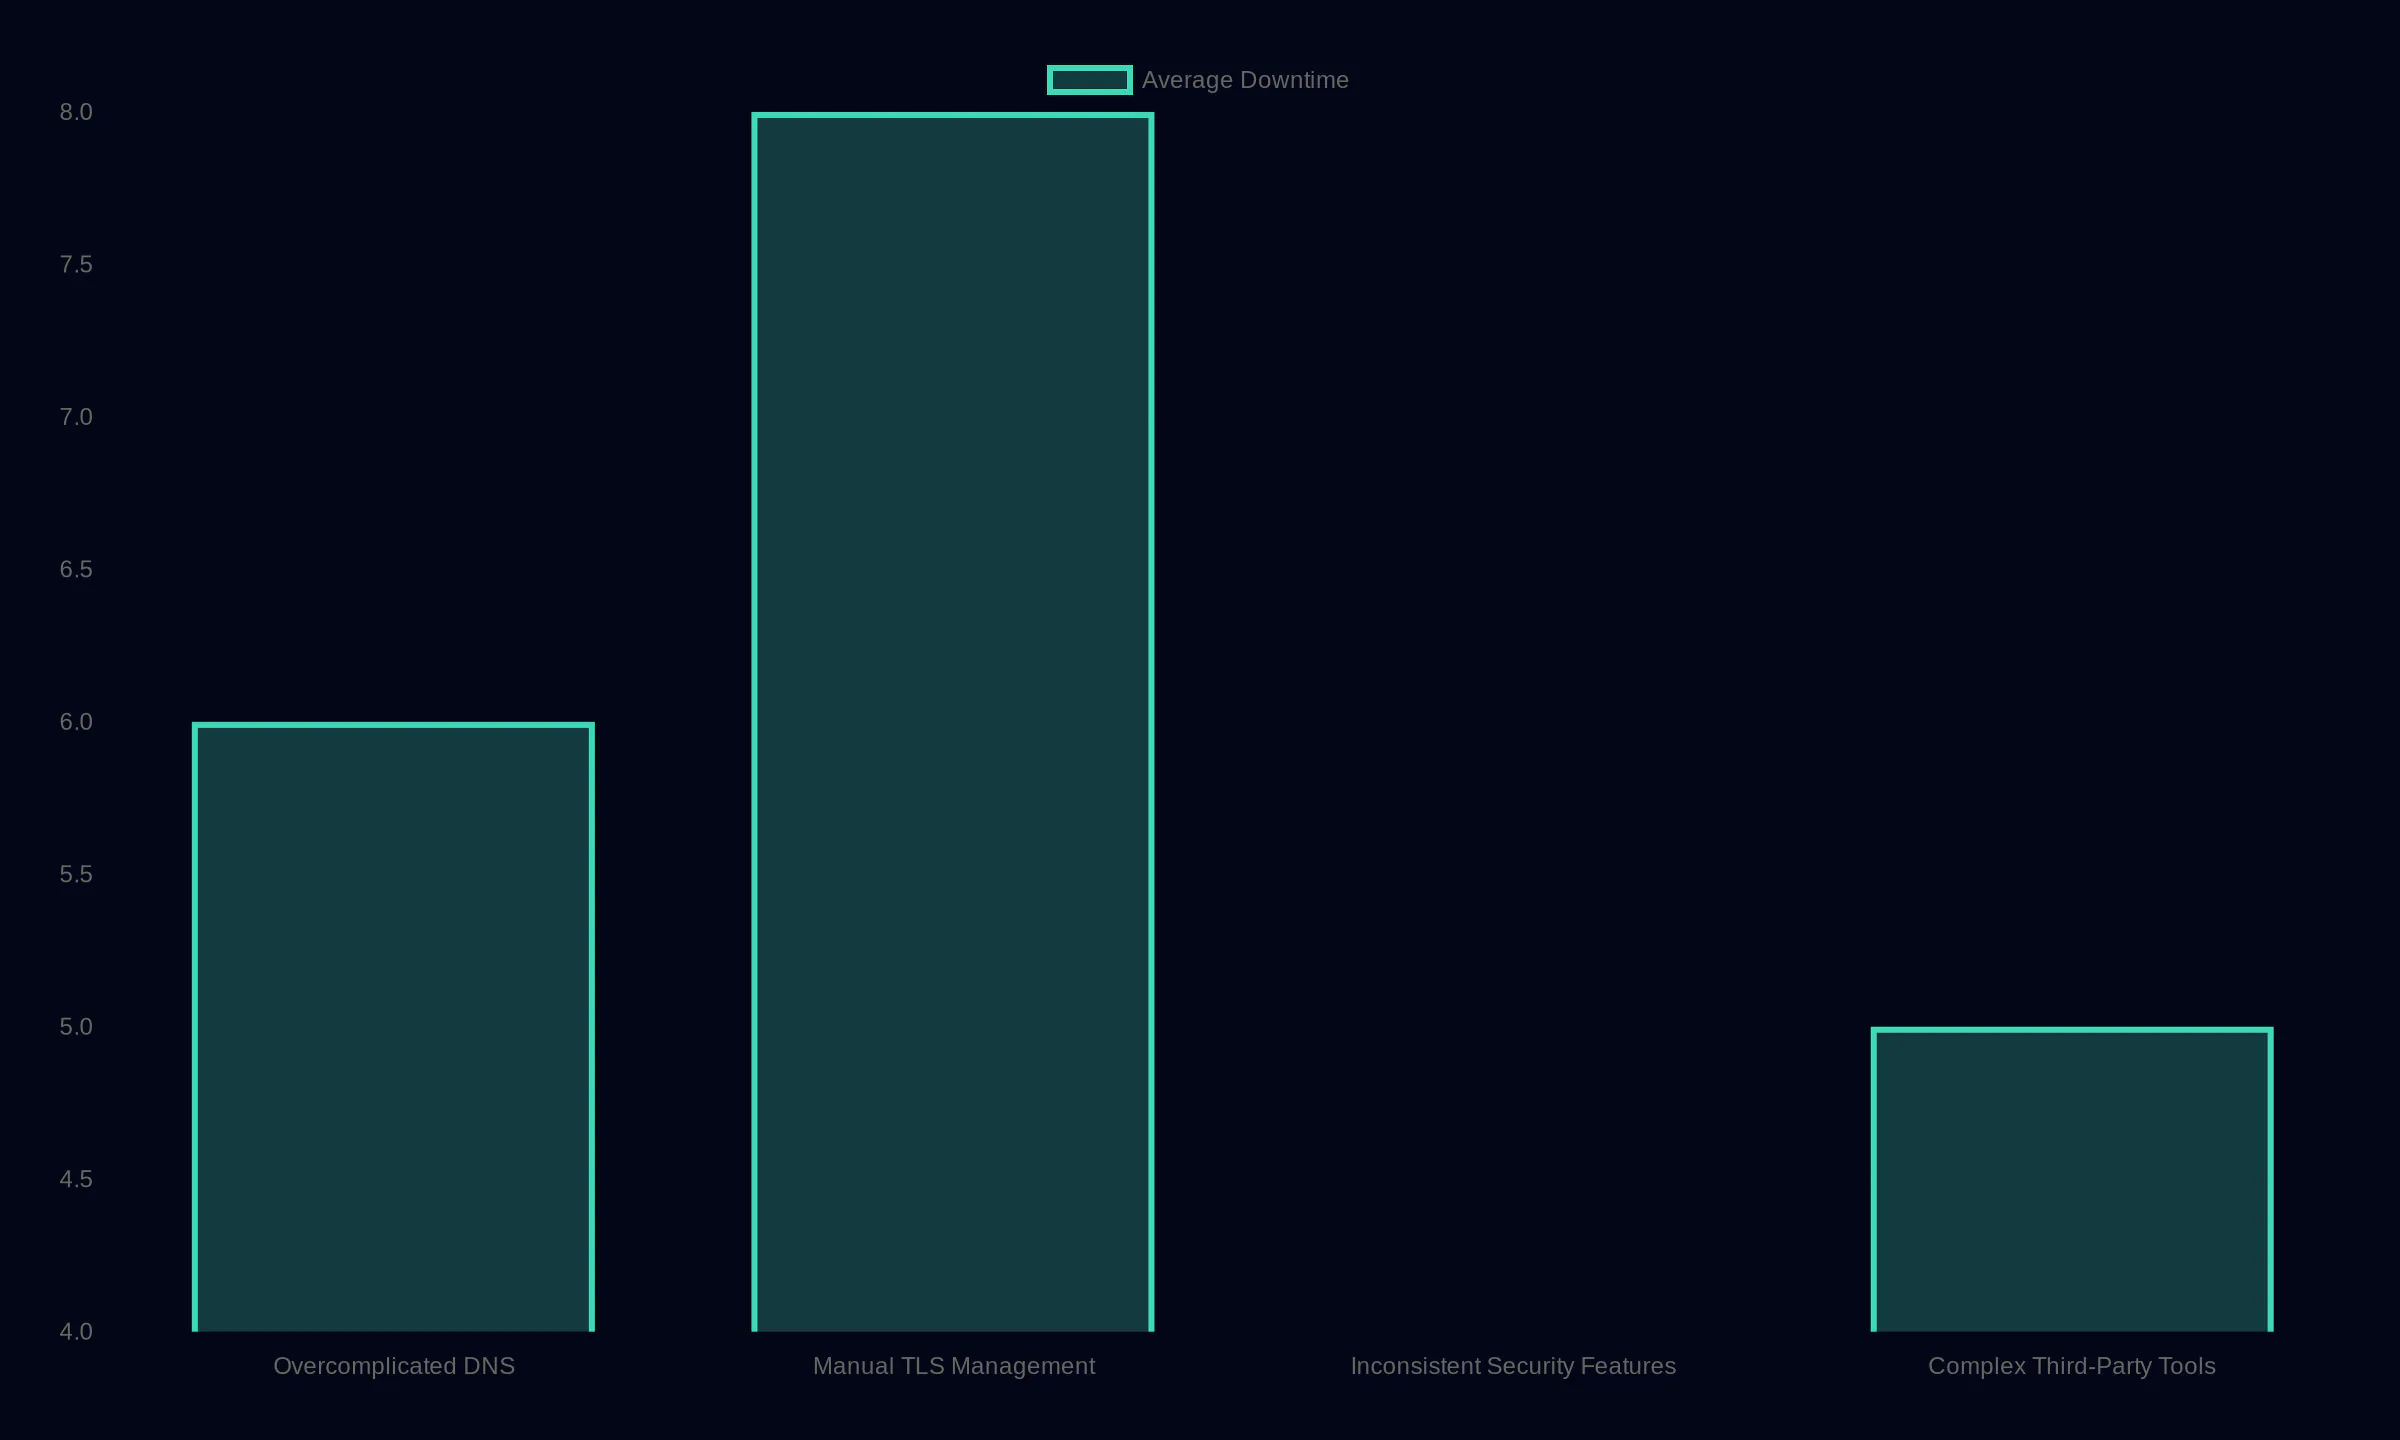The height and width of the screenshot is (1440, 2400).
Task: Click the Manual TLS Management bar
Action: pyautogui.click(x=953, y=720)
